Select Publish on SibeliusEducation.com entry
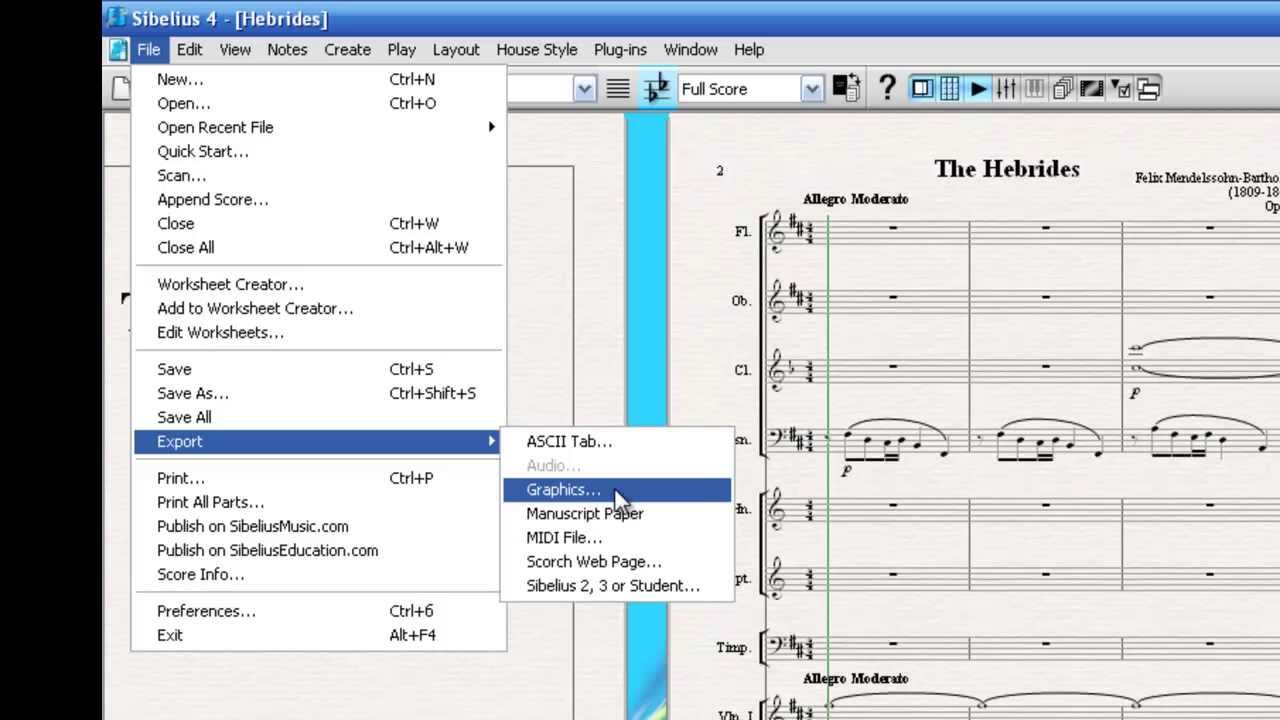Screen dimensions: 1280x720 [x=319, y=550]
